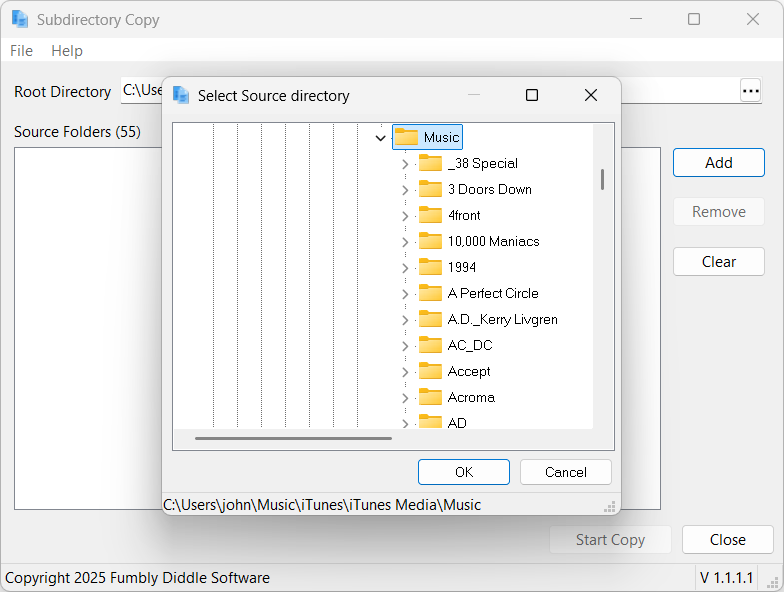Select the _38 Special folder label

point(482,163)
